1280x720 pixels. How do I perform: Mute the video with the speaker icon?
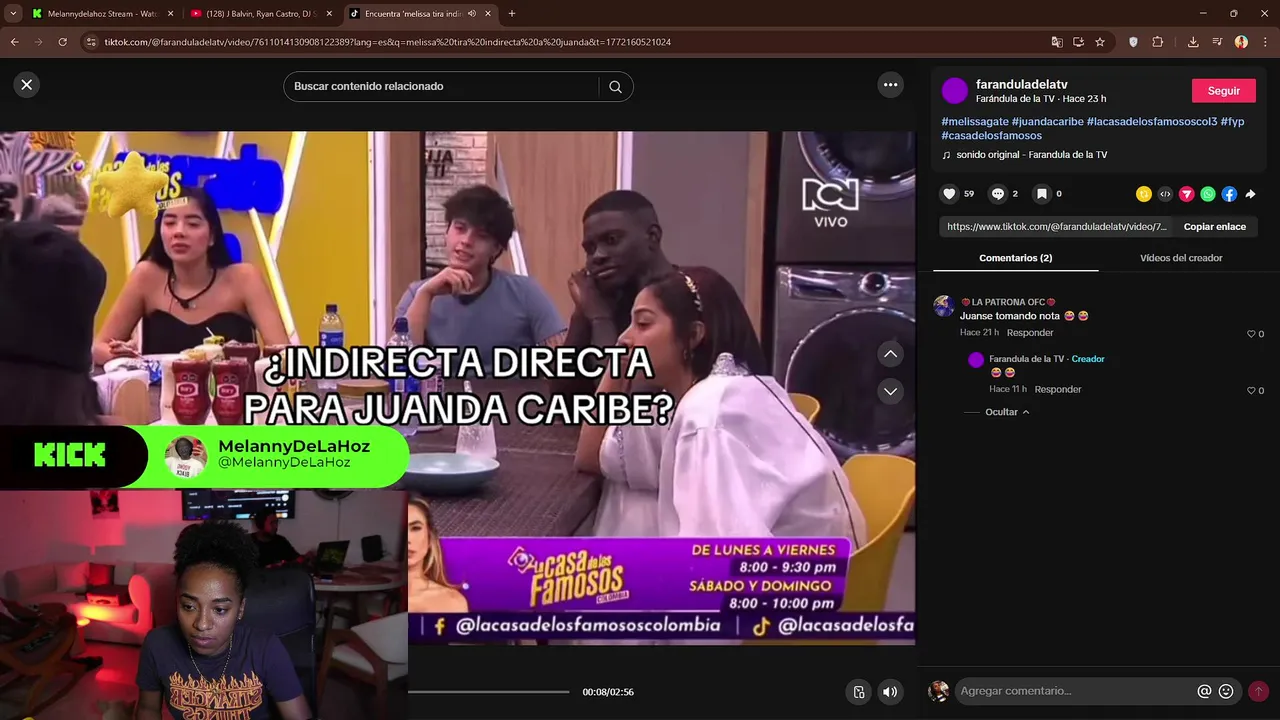click(x=890, y=692)
